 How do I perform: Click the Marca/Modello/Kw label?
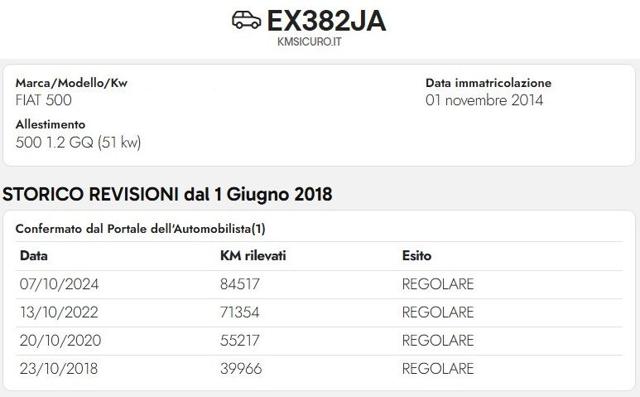[71, 83]
